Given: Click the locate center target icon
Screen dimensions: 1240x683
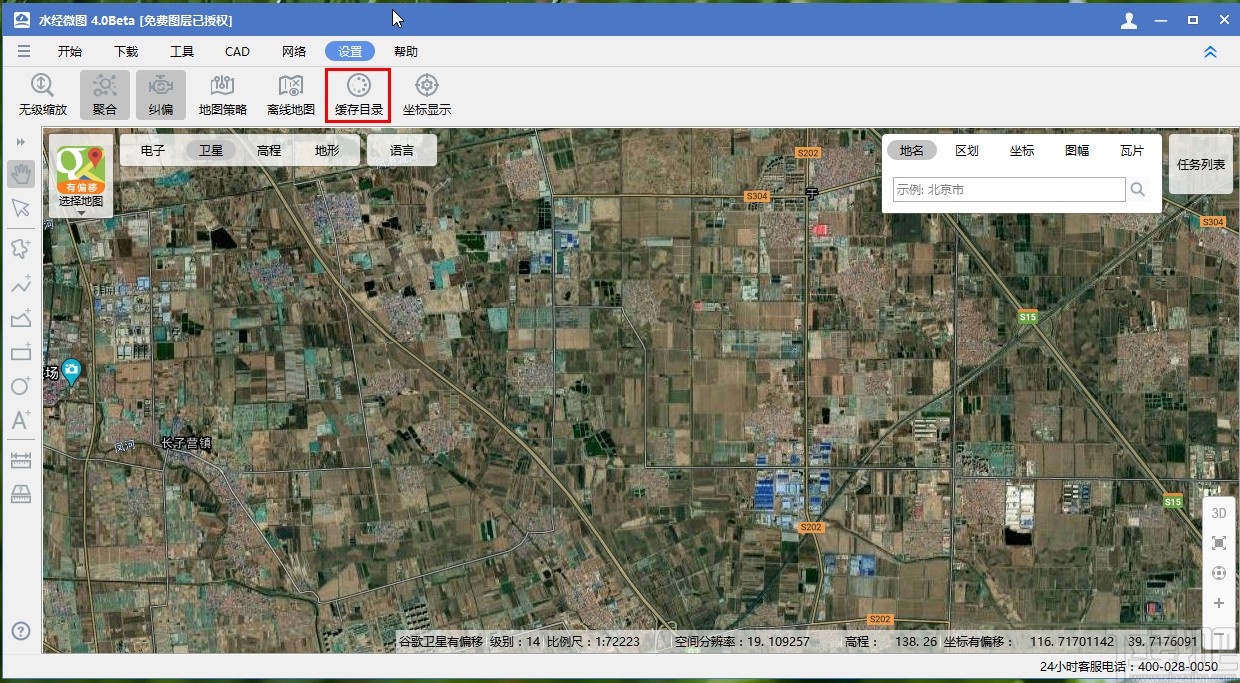Looking at the screenshot, I should tap(1219, 573).
